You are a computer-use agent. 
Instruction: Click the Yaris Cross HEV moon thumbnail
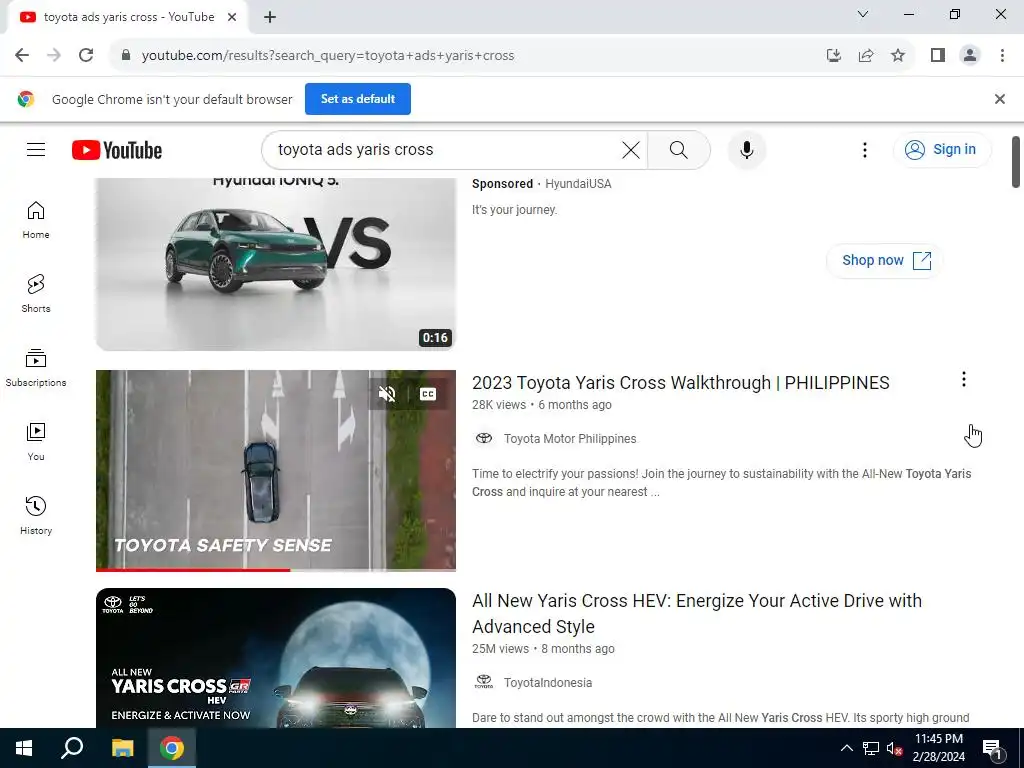[x=276, y=658]
